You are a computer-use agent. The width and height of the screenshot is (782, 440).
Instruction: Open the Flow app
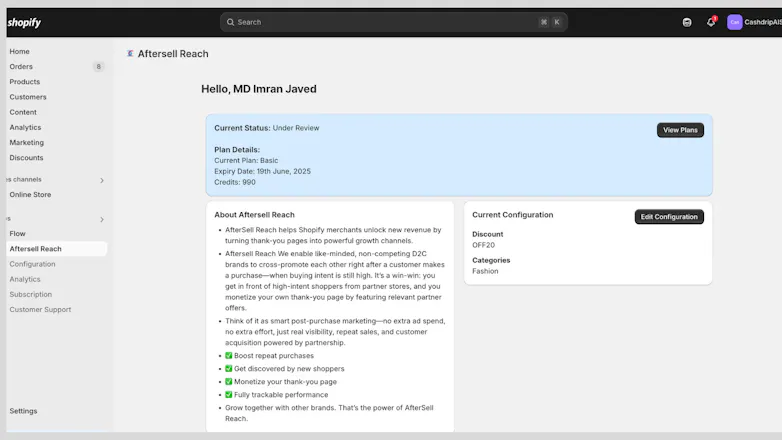coord(17,233)
